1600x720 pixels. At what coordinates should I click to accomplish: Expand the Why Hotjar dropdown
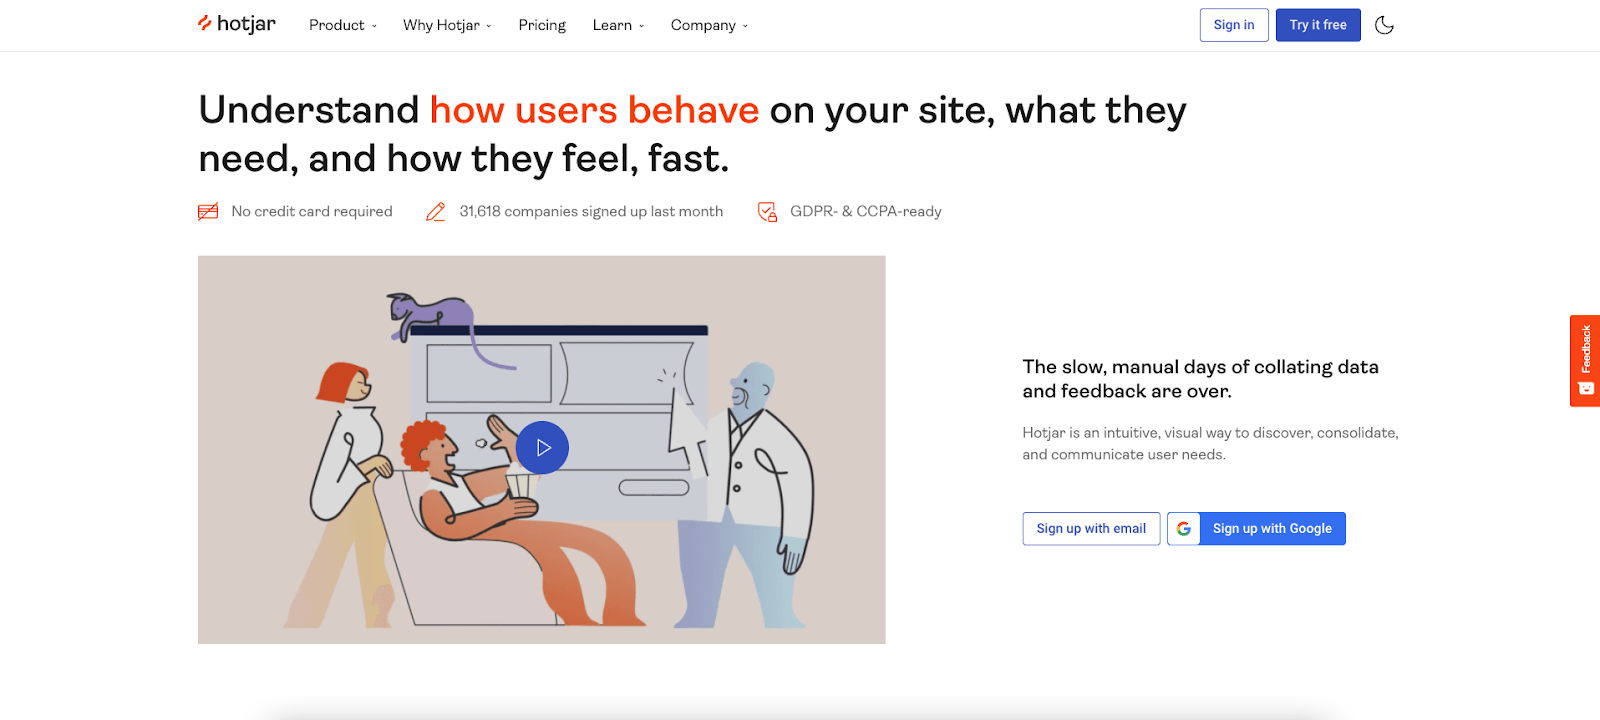[x=447, y=25]
